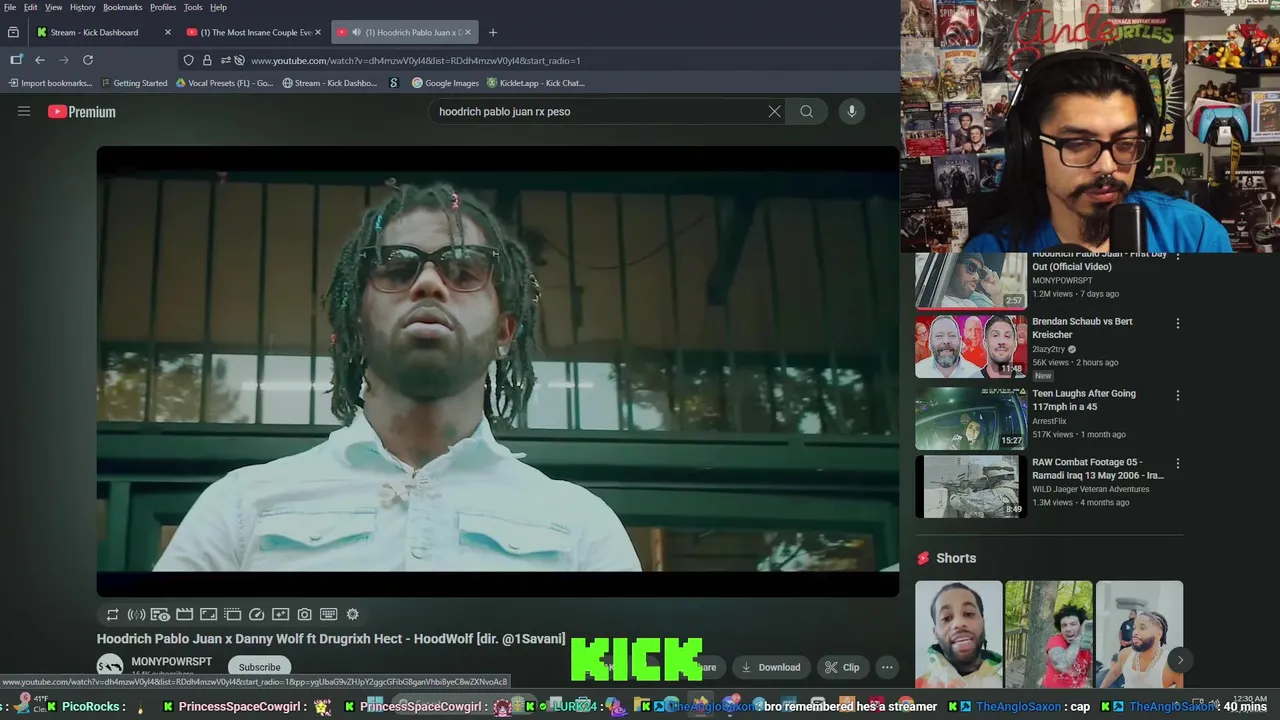The height and width of the screenshot is (720, 1280).
Task: Open options menu for Brendan Schaub video
Action: tap(1178, 323)
